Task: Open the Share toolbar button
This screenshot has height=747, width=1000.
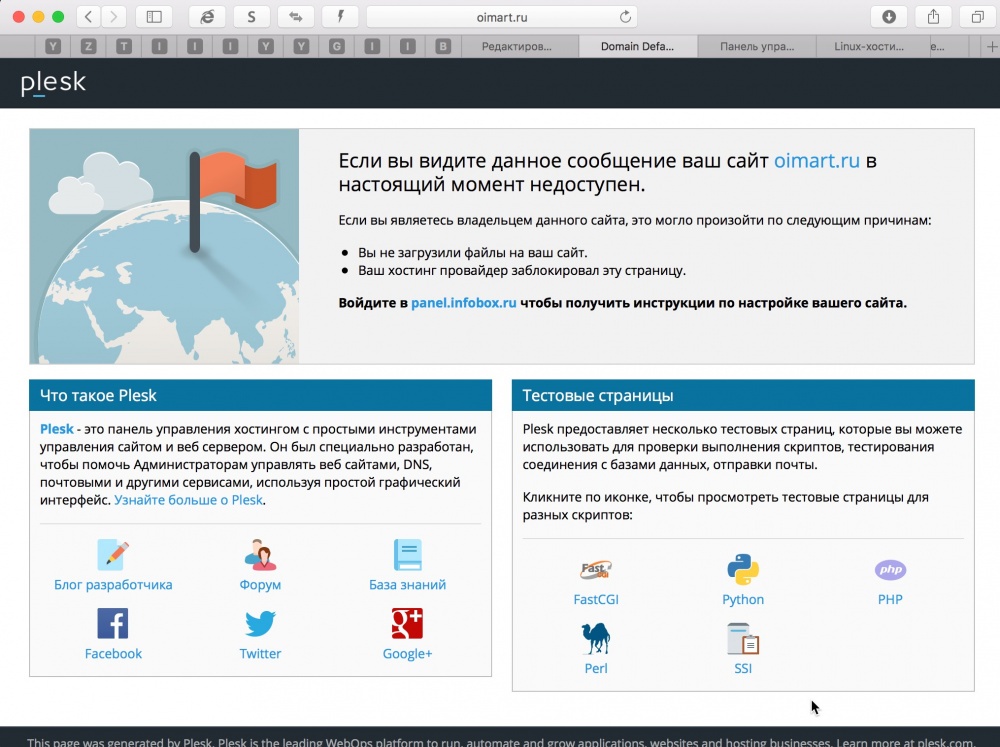Action: 933,17
